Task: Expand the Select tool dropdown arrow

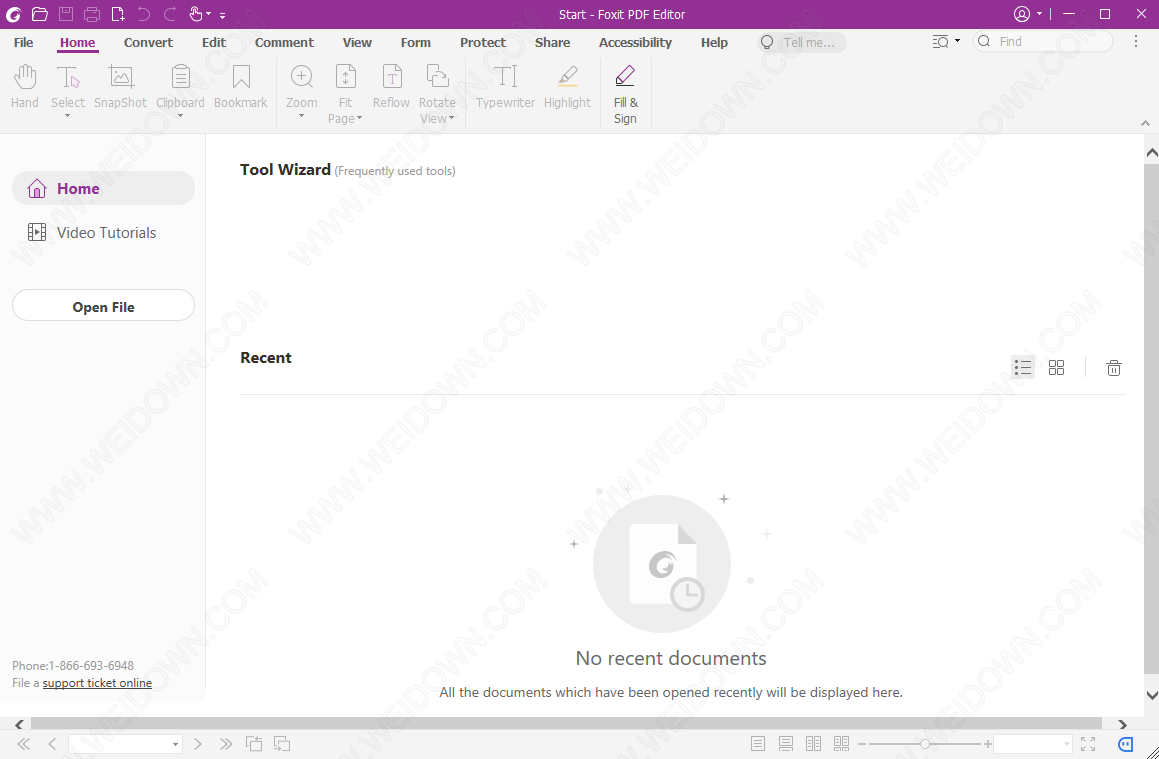Action: [67, 115]
